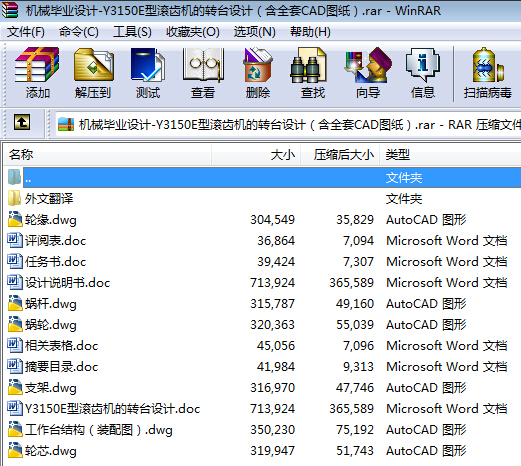Click the Add (添加) toolbar icon

point(37,65)
